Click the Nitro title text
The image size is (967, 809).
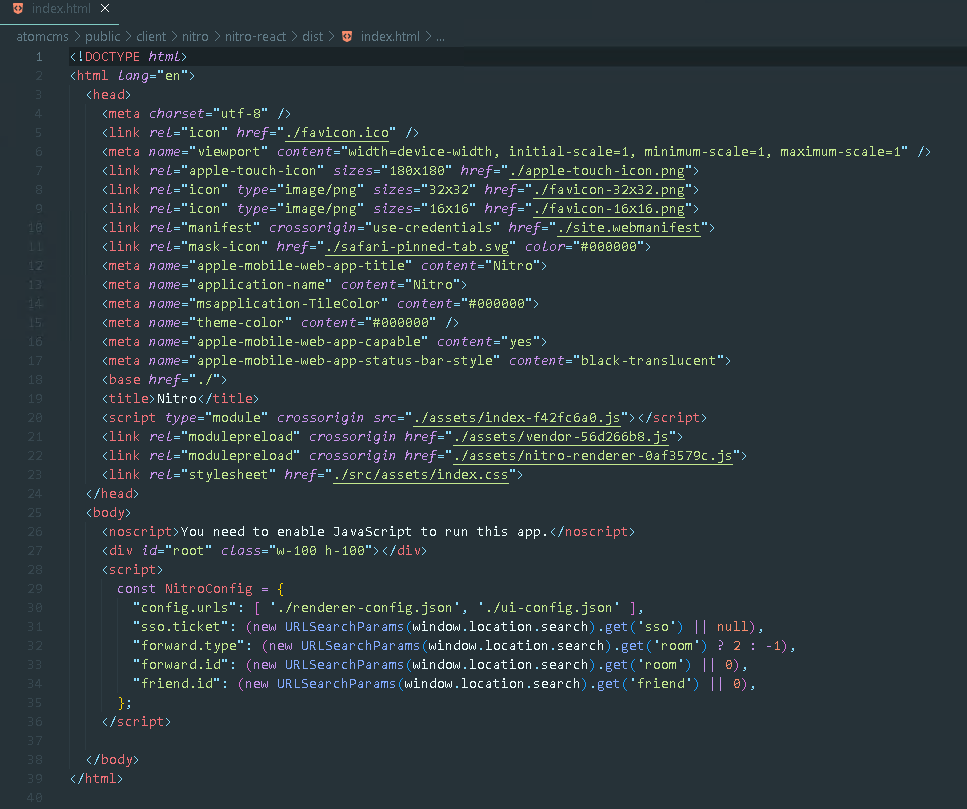(x=176, y=399)
